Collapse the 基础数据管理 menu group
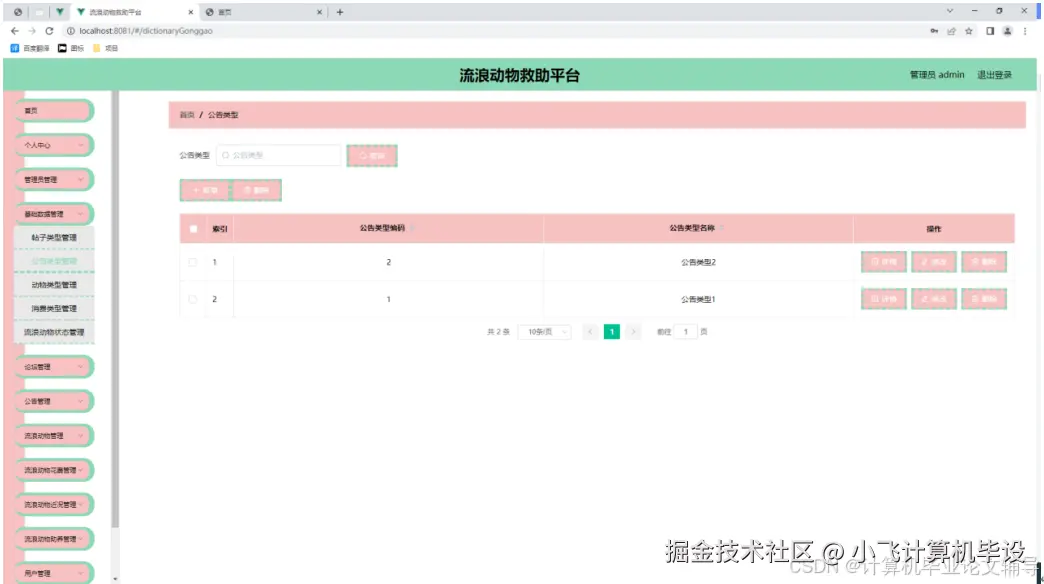1044x584 pixels. (53, 213)
